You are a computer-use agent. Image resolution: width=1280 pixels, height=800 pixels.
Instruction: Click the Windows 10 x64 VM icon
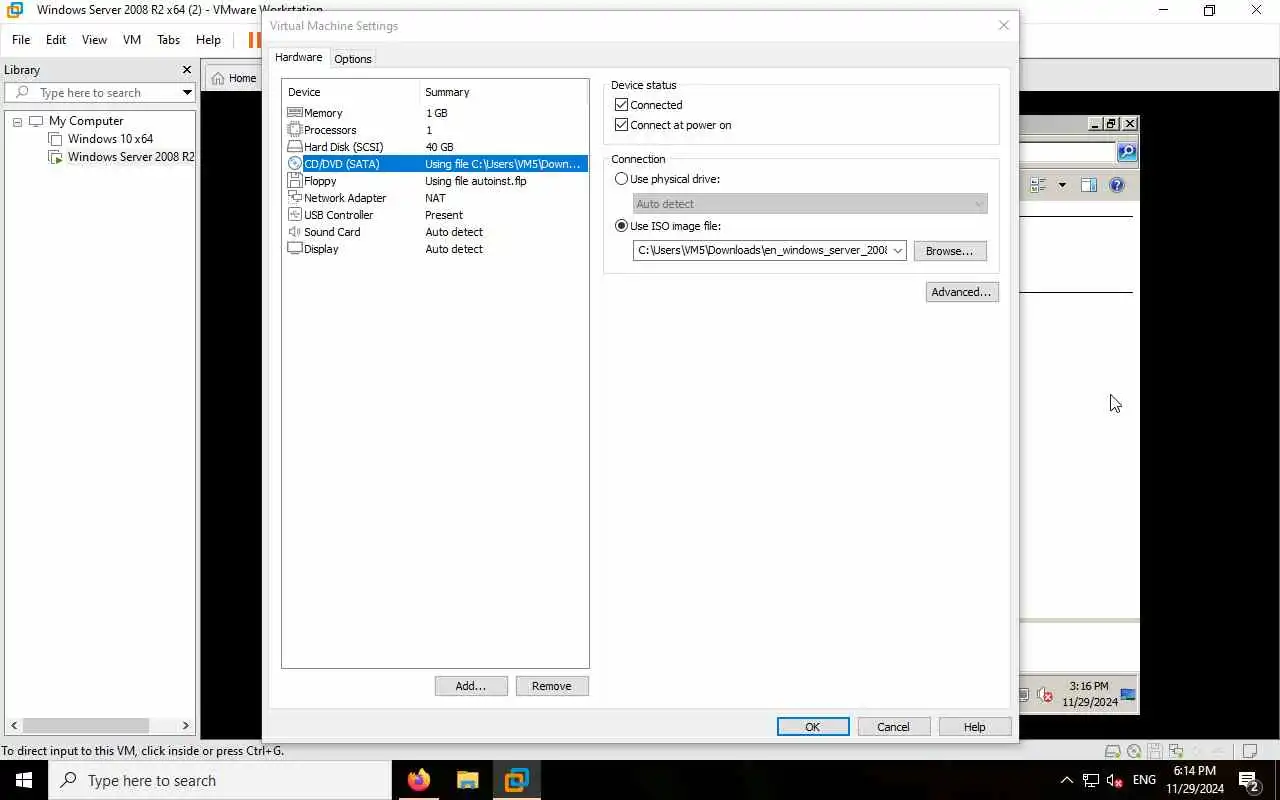coord(56,139)
